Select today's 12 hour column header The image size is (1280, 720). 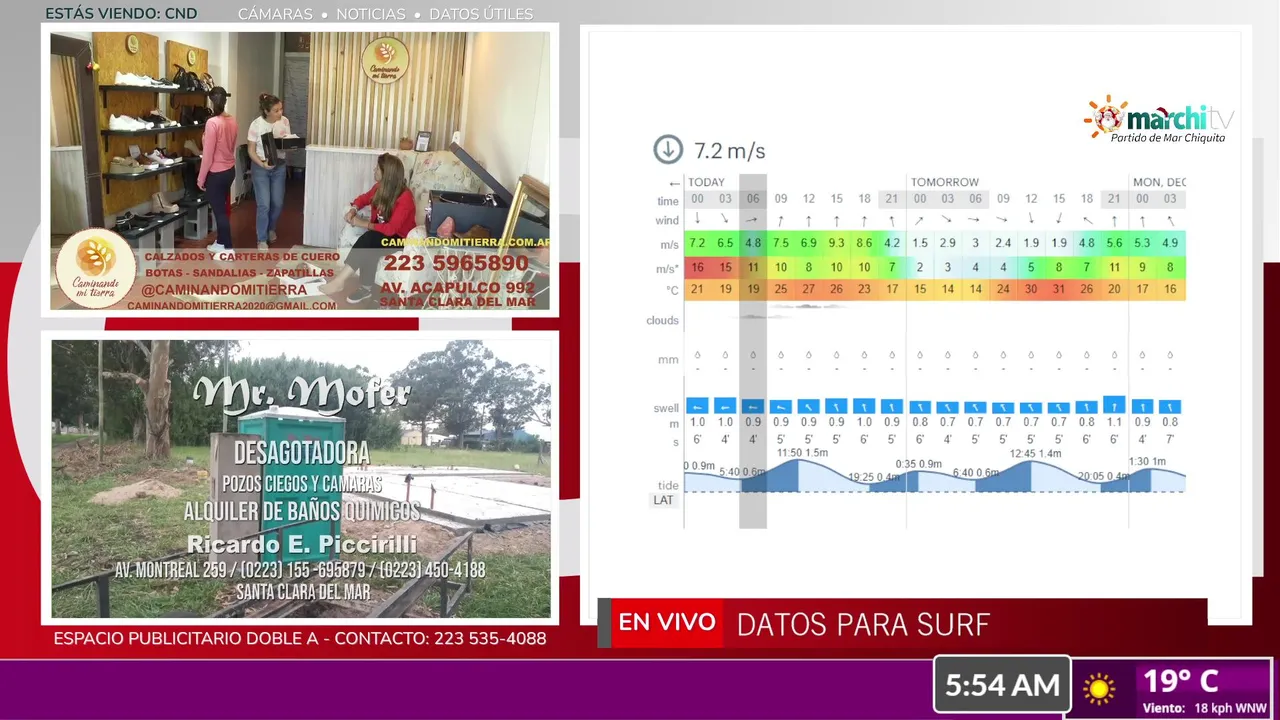809,199
